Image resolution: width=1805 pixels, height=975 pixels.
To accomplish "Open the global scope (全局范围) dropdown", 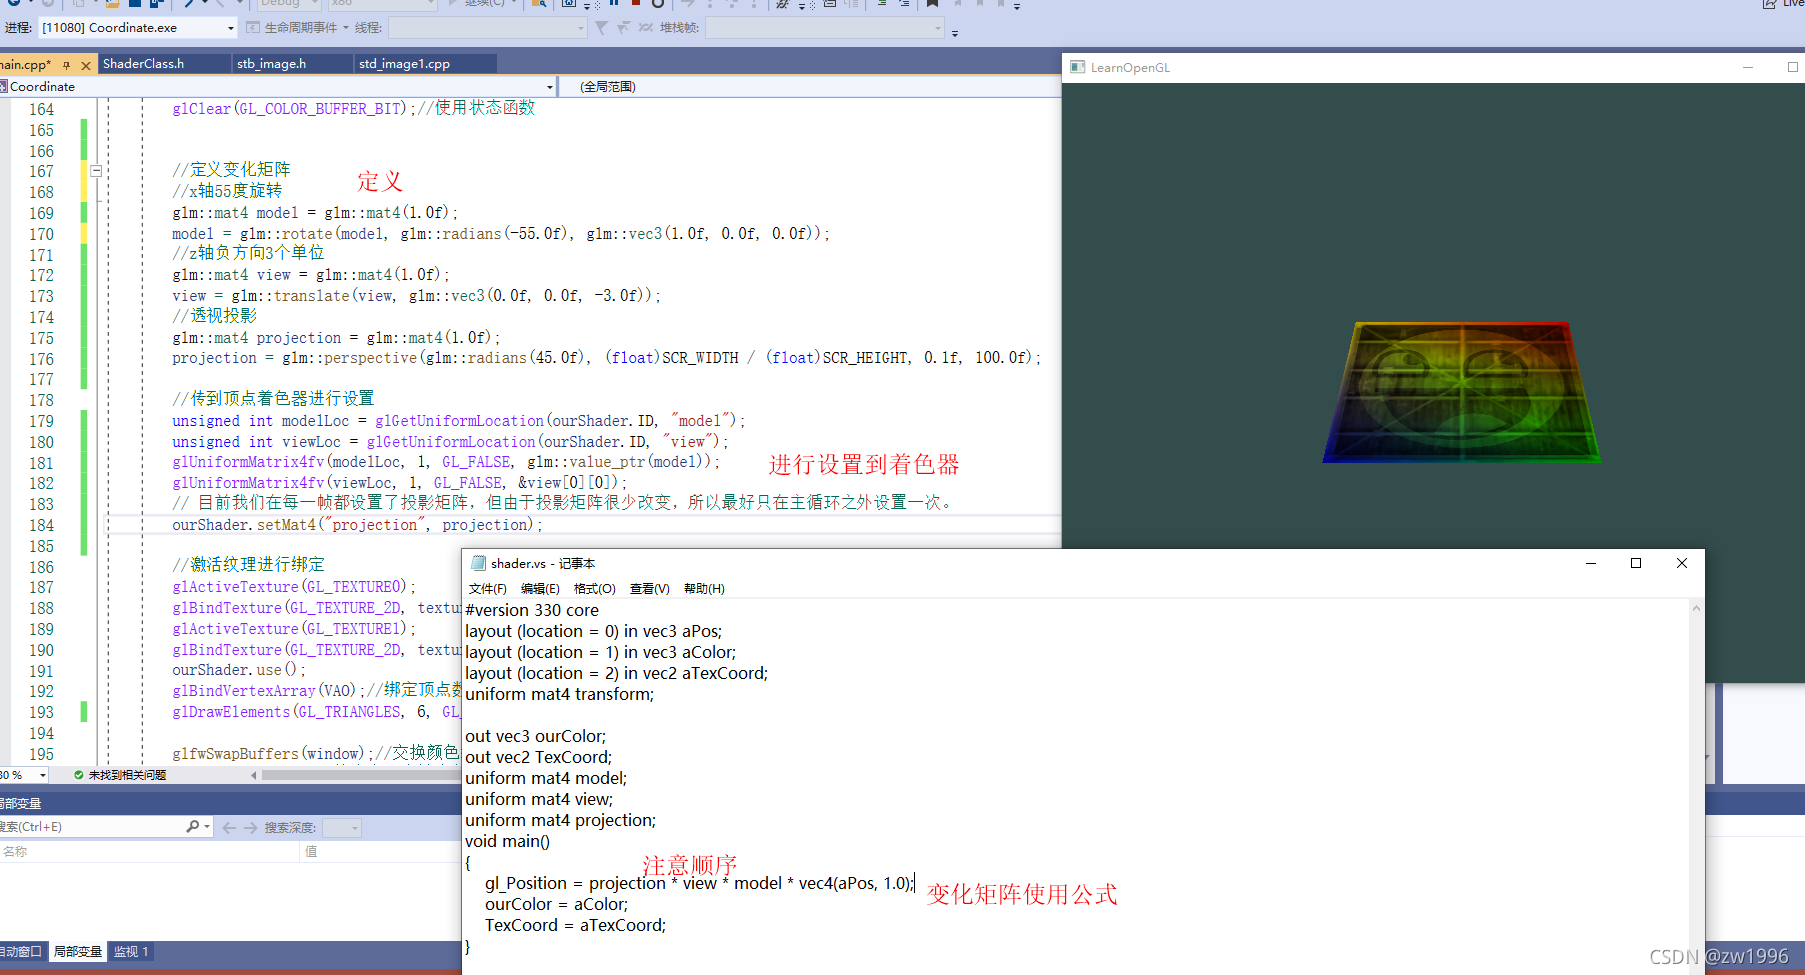I will [810, 87].
